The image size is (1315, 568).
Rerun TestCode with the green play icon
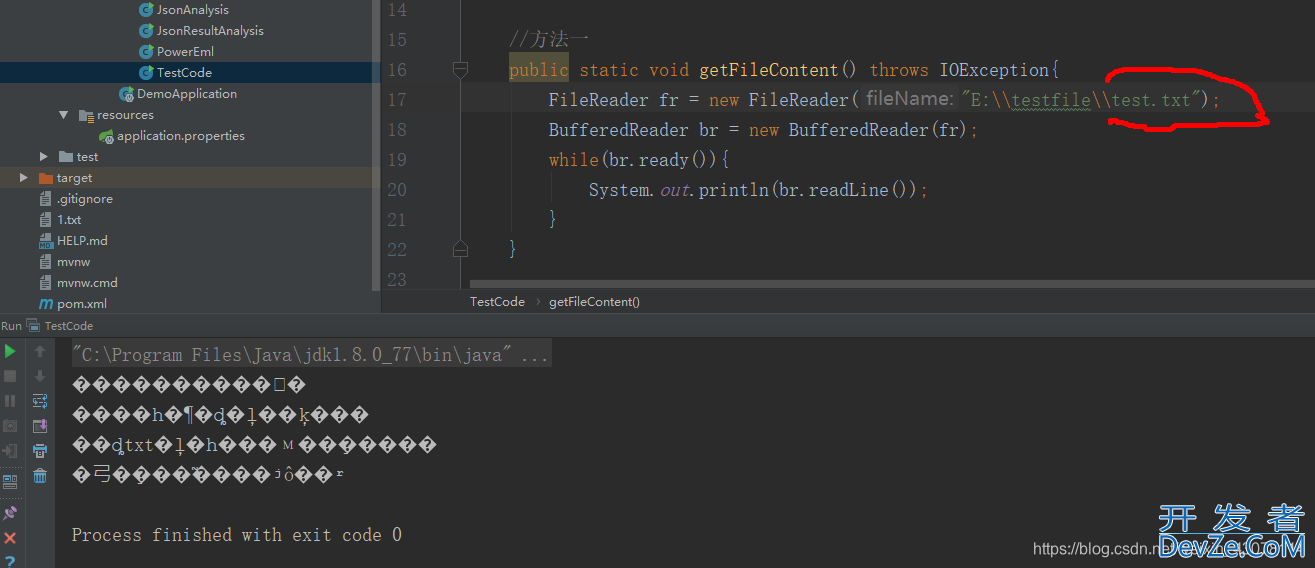(10, 351)
